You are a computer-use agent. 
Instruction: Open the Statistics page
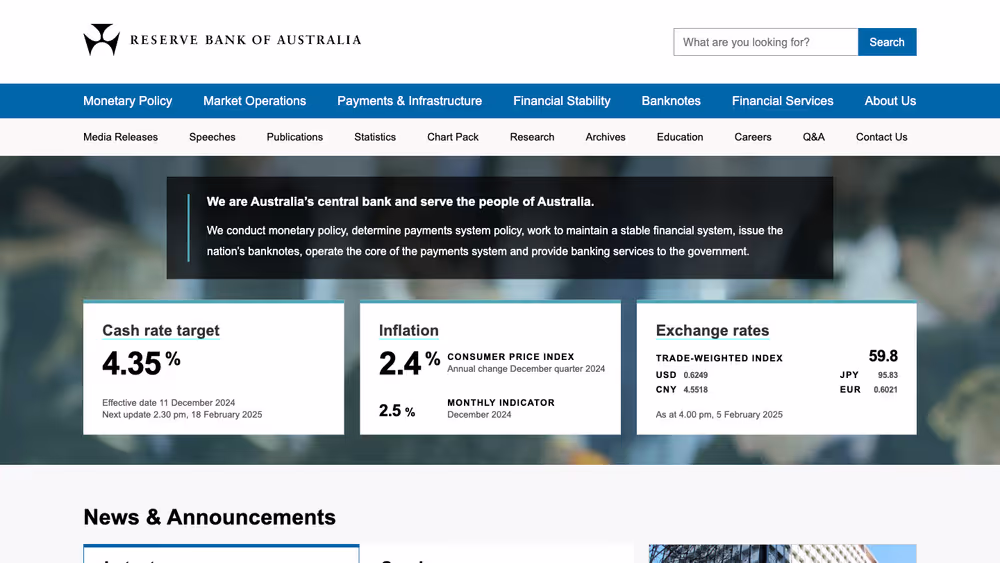375,137
